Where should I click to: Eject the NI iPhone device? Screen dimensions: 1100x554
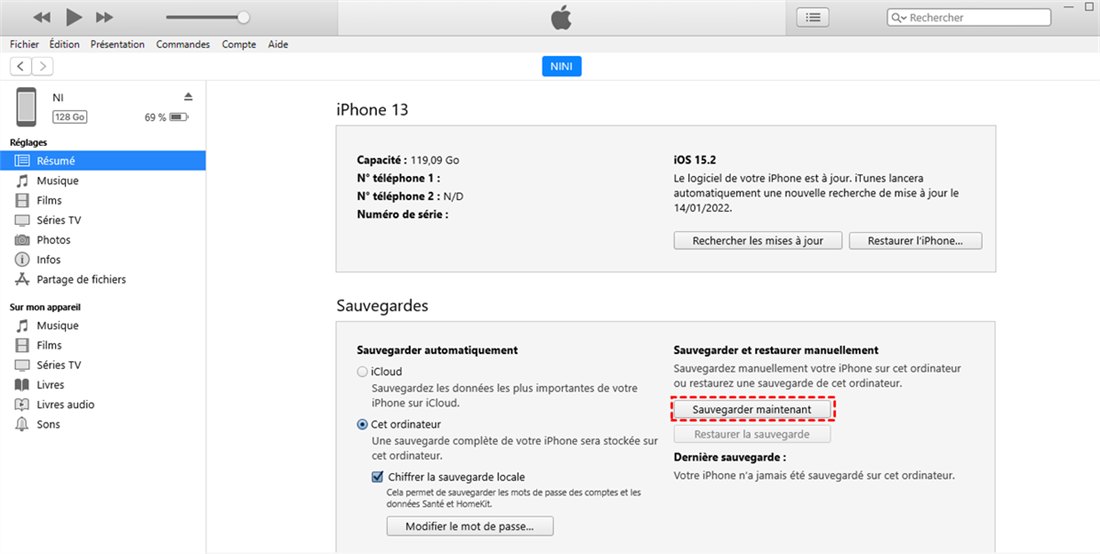188,96
